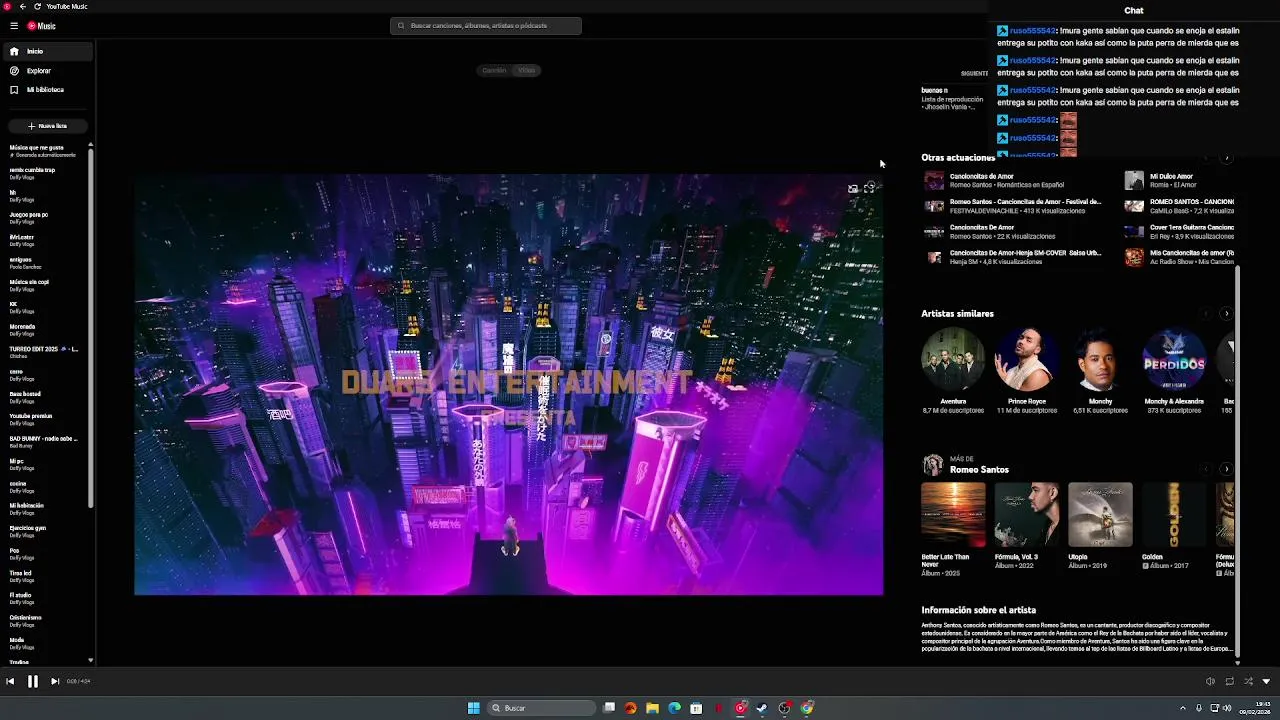
Task: Pause the current song
Action: tap(32, 681)
